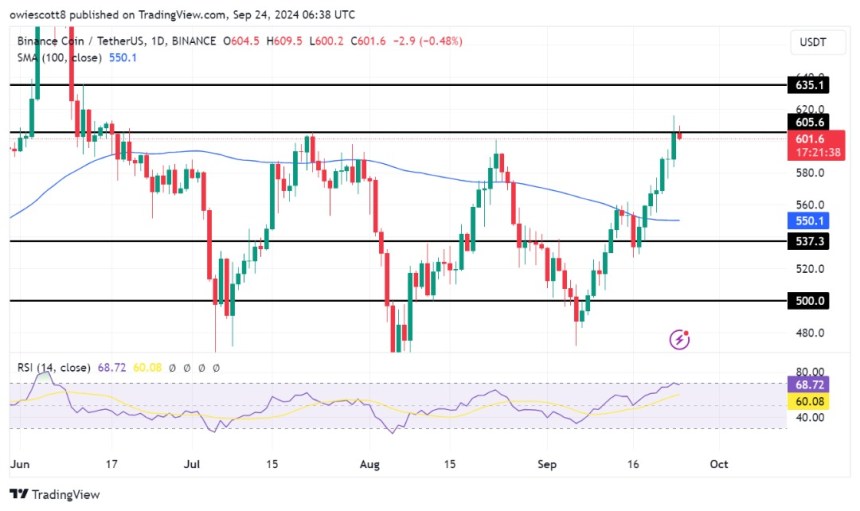Click the 500.0 support level label
This screenshot has width=860, height=511.
pyautogui.click(x=808, y=300)
